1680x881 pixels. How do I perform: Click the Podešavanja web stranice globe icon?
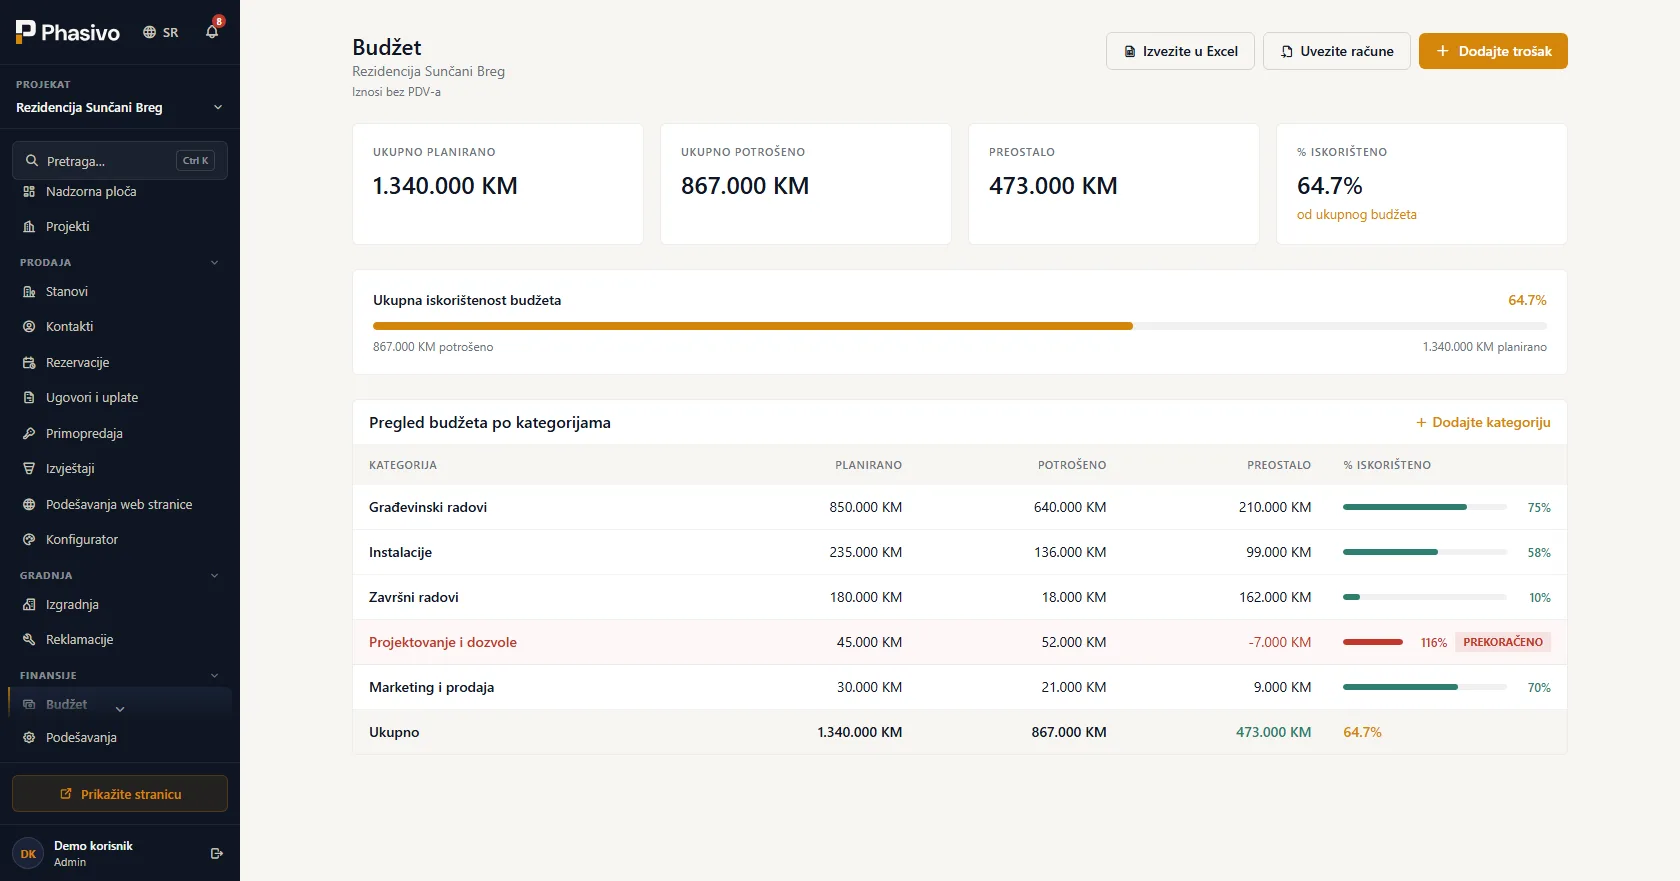coord(29,504)
